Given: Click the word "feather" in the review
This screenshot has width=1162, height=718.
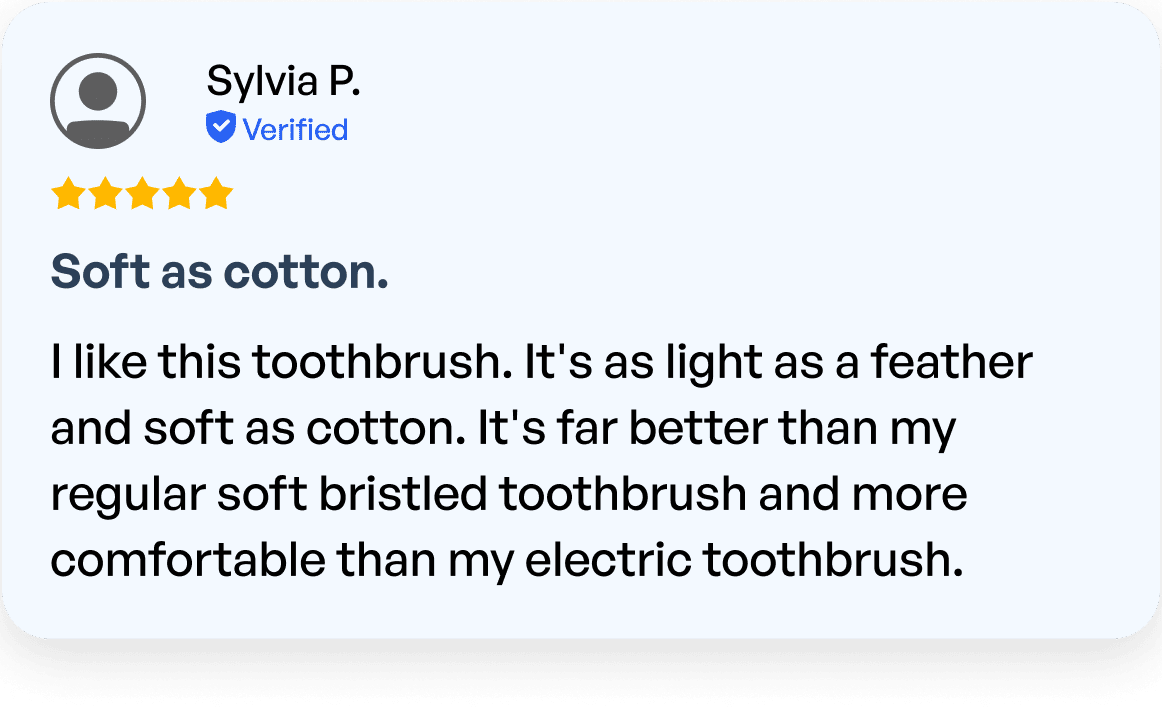Looking at the screenshot, I should pyautogui.click(x=951, y=363).
